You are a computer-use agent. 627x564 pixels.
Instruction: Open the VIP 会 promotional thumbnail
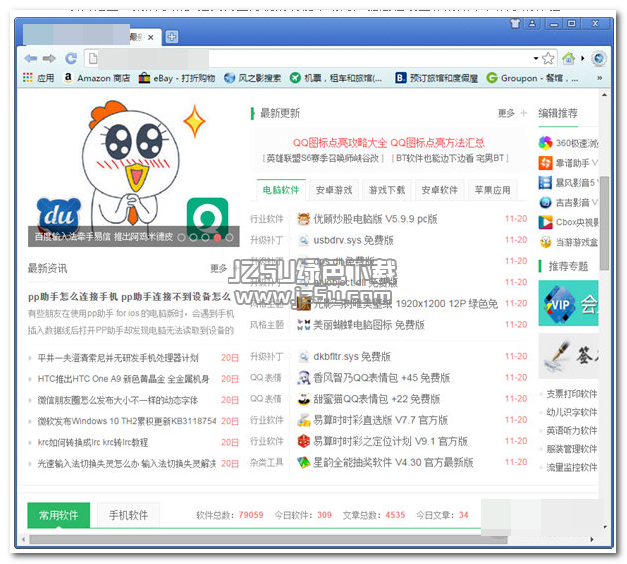pyautogui.click(x=568, y=303)
